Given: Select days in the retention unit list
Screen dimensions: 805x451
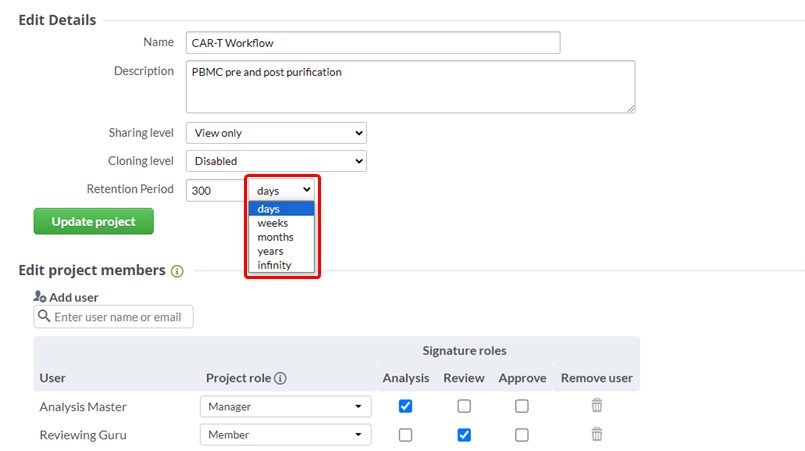Looking at the screenshot, I should [281, 209].
